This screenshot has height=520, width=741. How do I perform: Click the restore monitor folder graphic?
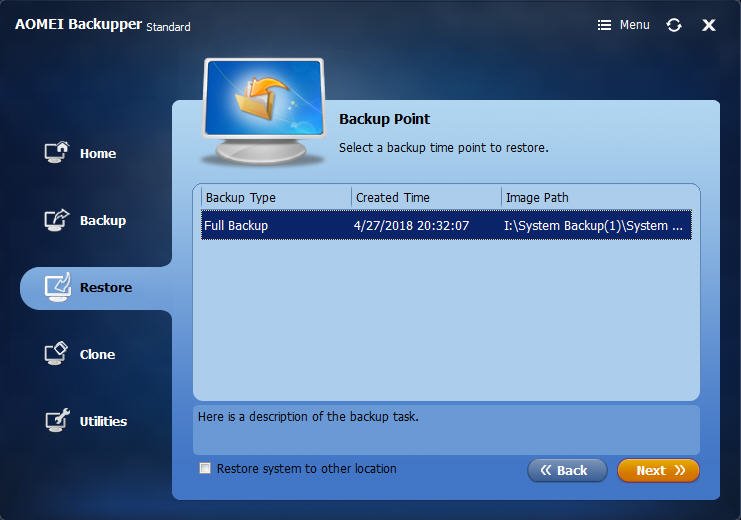tap(264, 111)
